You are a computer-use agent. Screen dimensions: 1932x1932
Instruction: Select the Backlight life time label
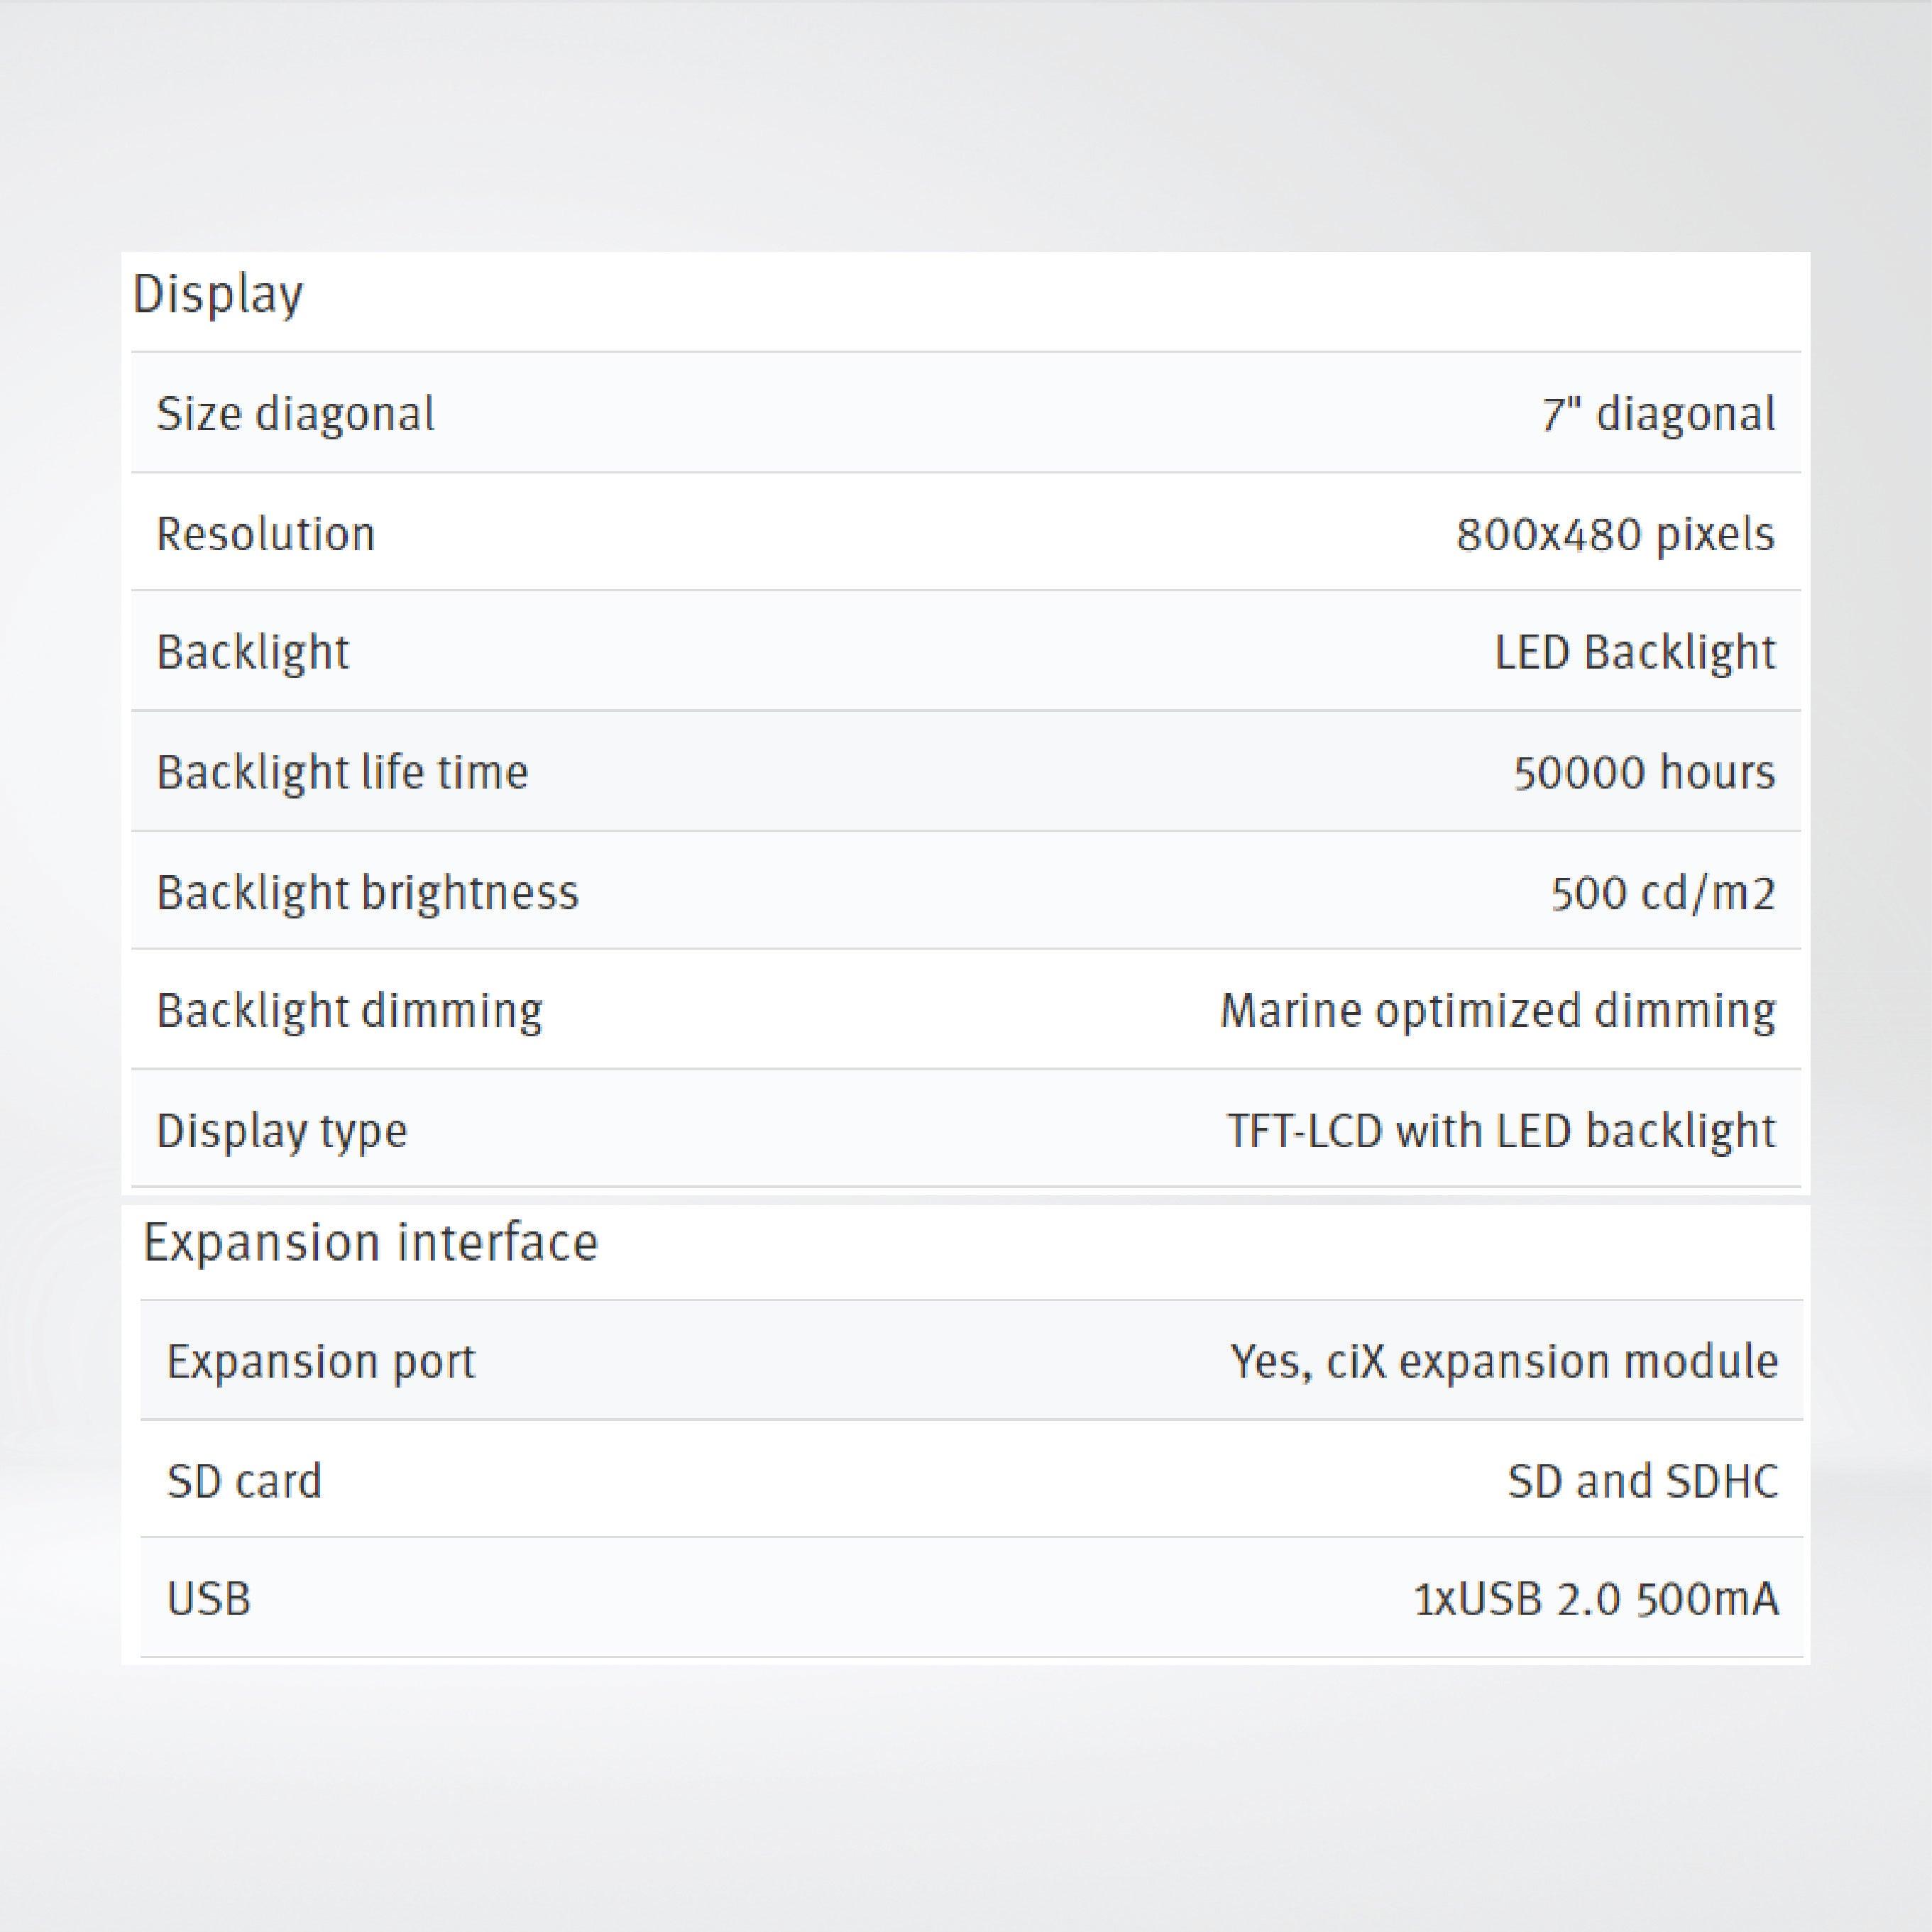point(342,772)
